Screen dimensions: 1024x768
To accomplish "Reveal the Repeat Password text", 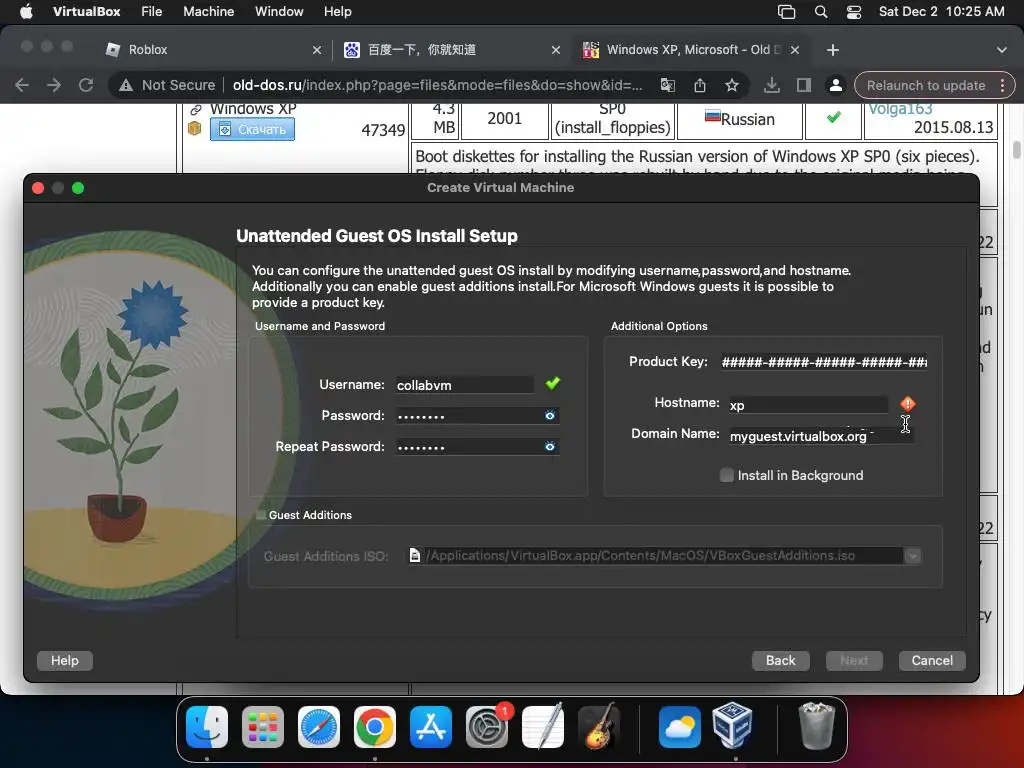I will click(x=550, y=447).
